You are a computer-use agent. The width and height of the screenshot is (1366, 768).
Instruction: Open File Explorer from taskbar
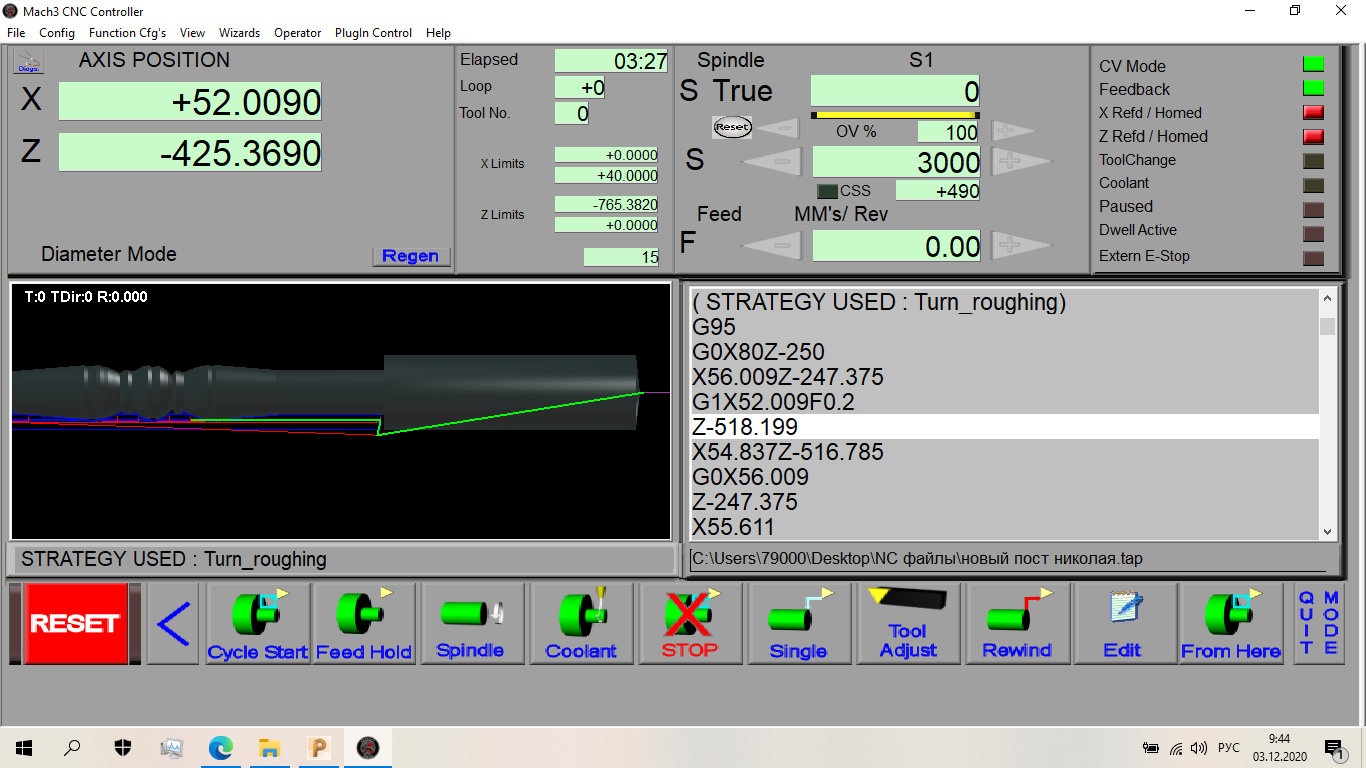pos(269,747)
